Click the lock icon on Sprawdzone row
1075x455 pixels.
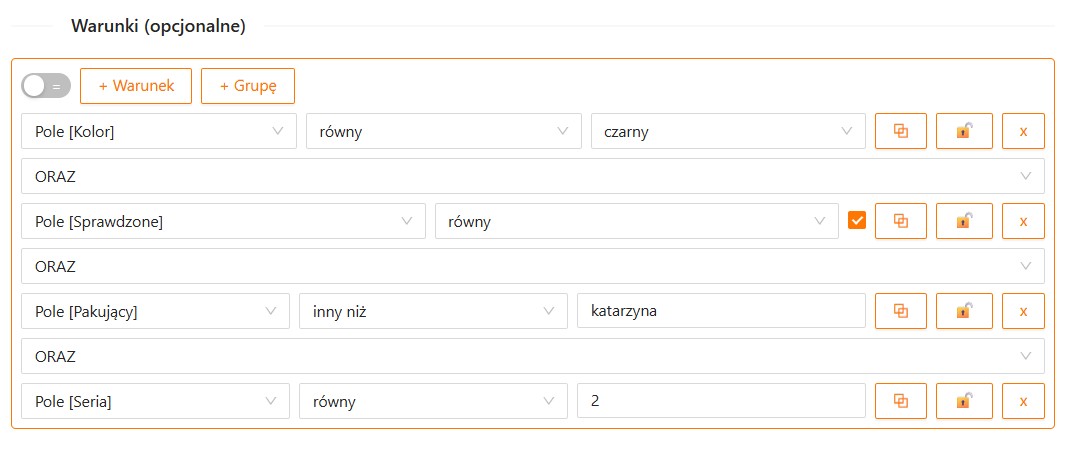click(963, 221)
